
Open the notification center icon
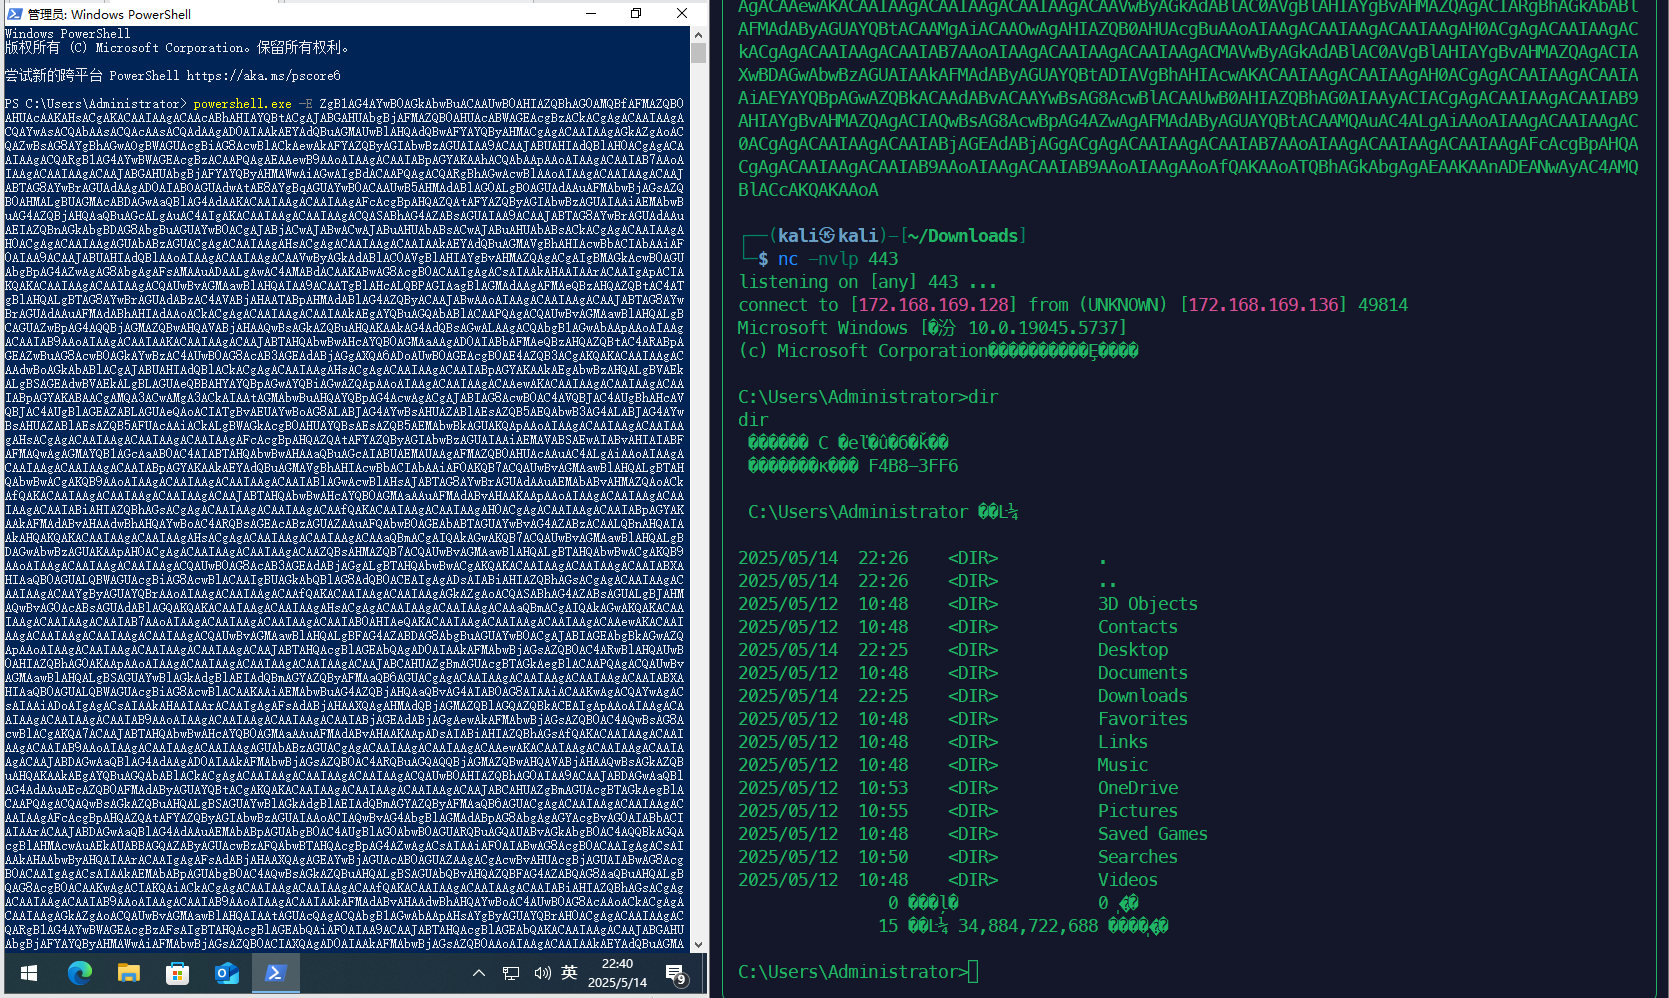pyautogui.click(x=676, y=974)
